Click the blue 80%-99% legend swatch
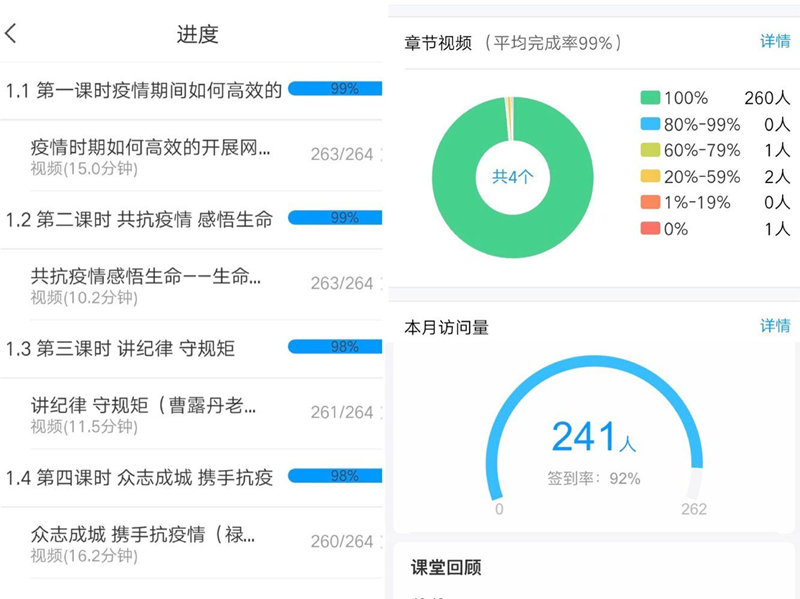This screenshot has width=800, height=599. pyautogui.click(x=651, y=124)
